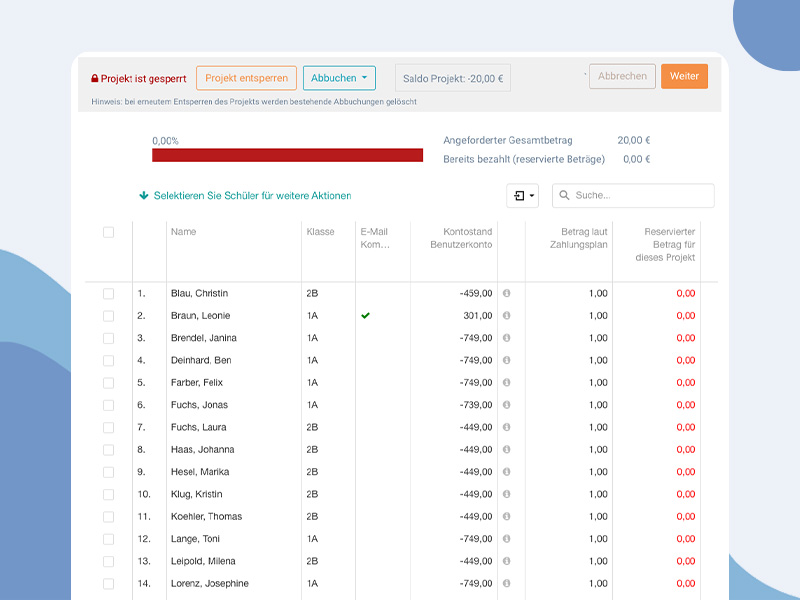View info icon for Klug, Kristin
This screenshot has width=800, height=600.
506,494
